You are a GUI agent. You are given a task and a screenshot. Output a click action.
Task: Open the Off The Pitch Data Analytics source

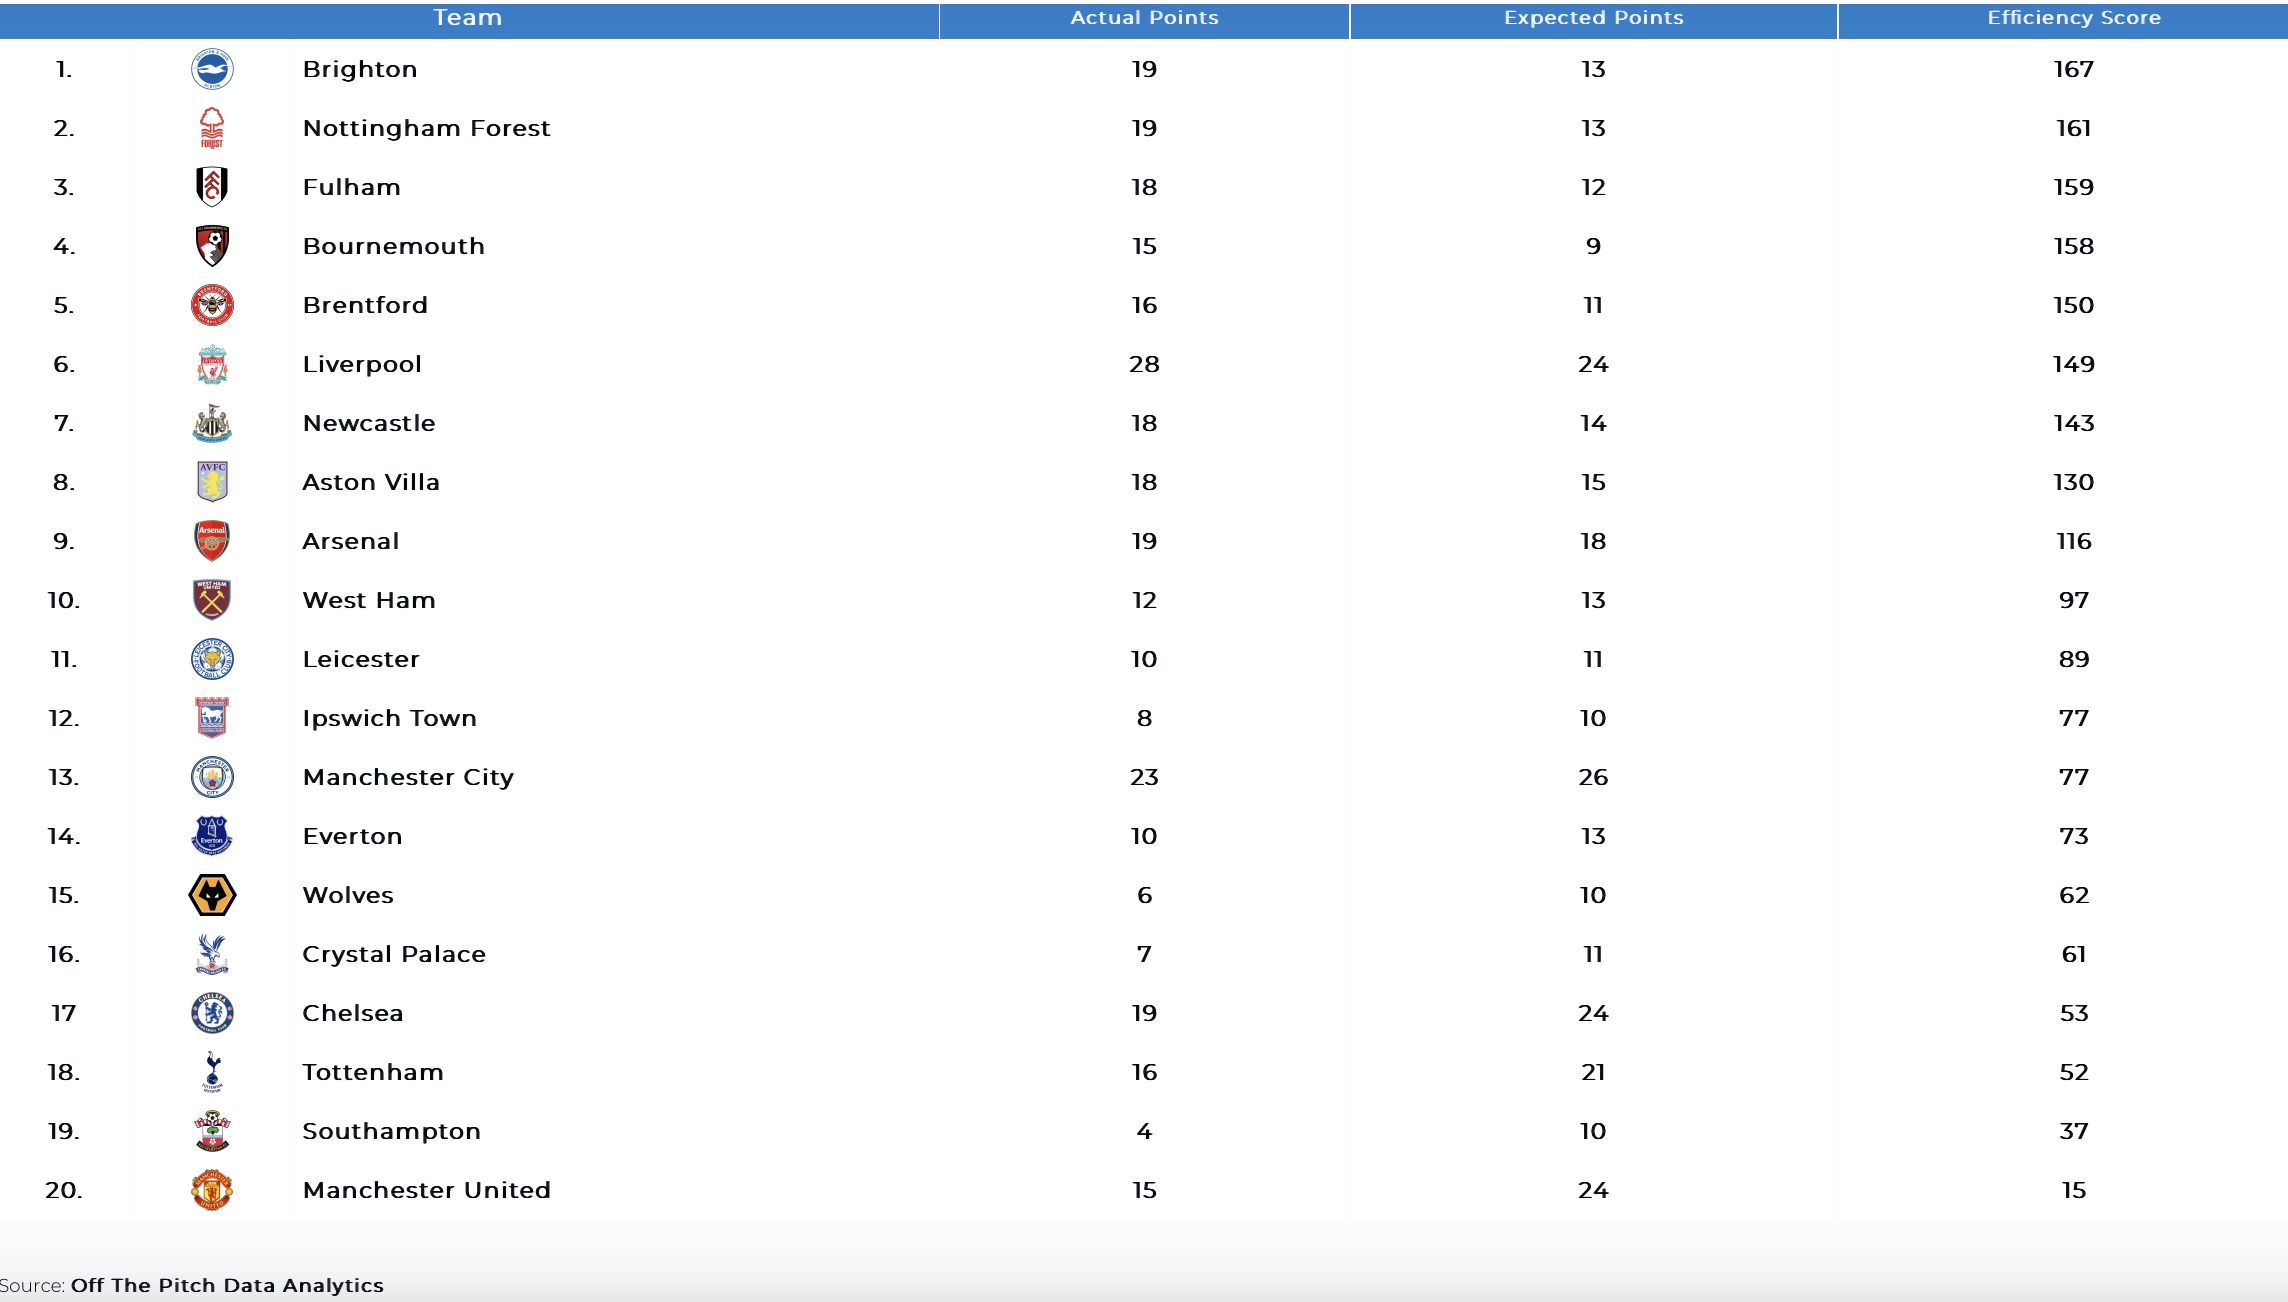click(x=227, y=1285)
